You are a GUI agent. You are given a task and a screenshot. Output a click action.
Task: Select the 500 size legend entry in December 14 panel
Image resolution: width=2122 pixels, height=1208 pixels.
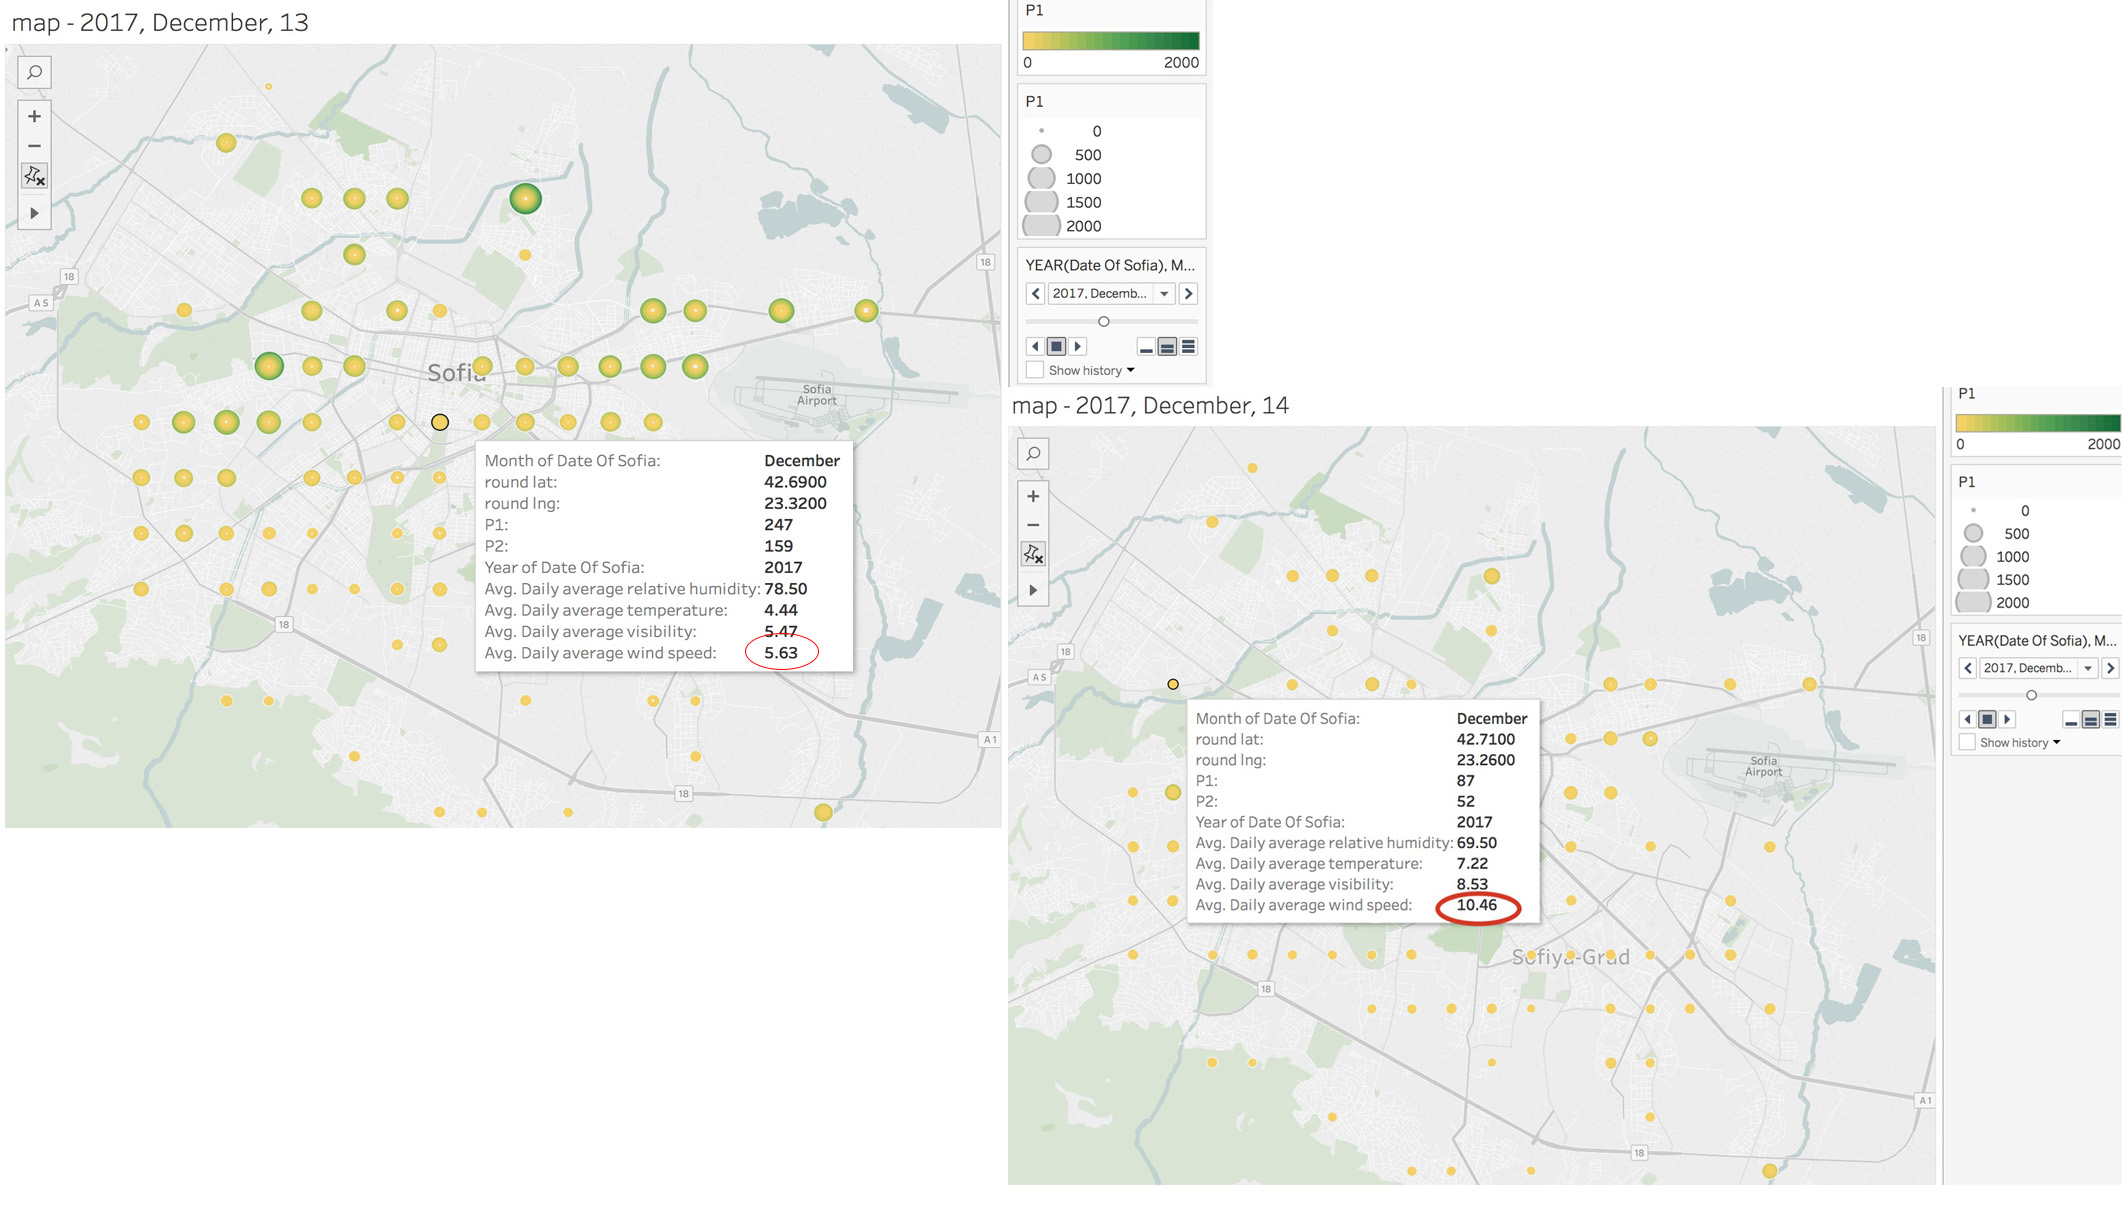[1996, 534]
